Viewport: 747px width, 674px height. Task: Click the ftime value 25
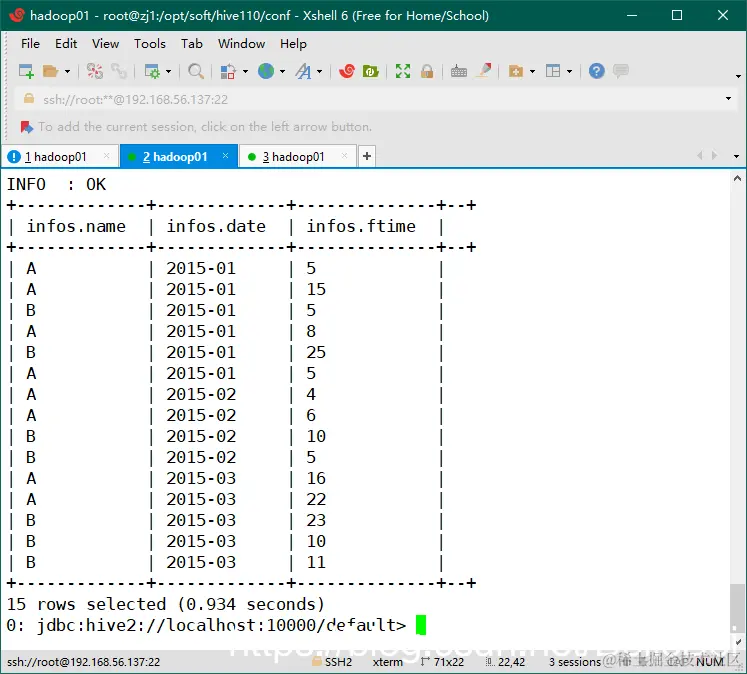click(x=316, y=352)
